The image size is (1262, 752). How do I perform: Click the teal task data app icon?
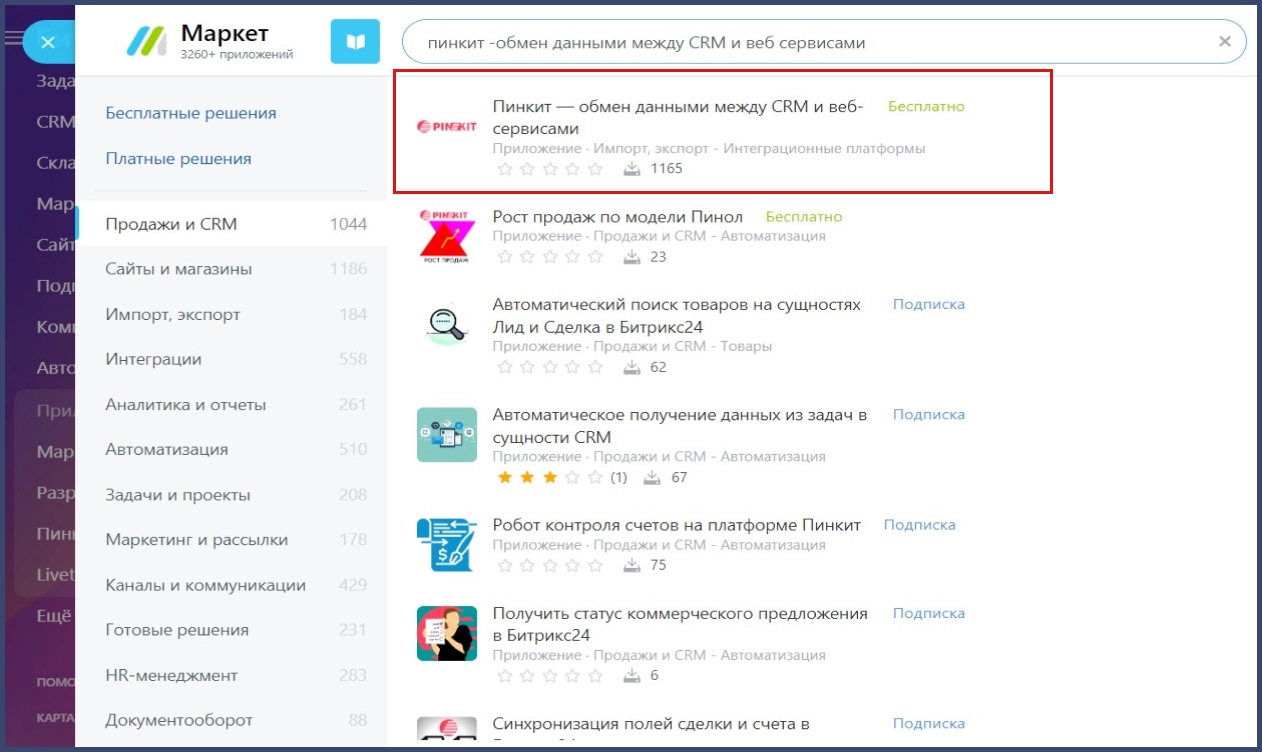(447, 434)
